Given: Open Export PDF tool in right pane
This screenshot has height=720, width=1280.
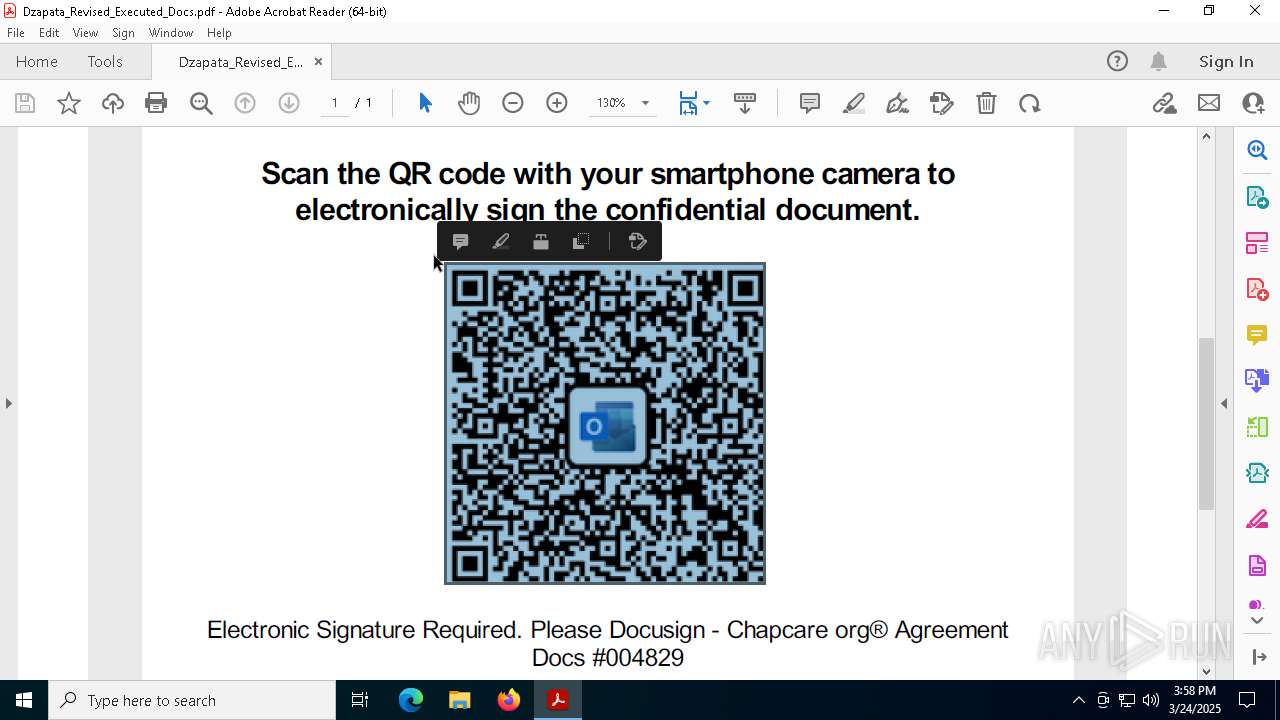Looking at the screenshot, I should click(x=1257, y=197).
